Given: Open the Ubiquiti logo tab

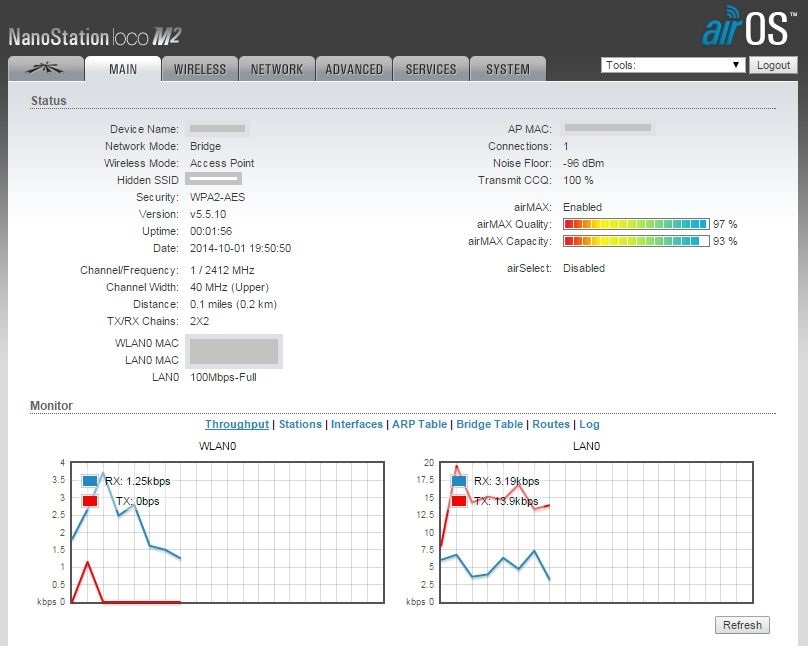Looking at the screenshot, I should click(x=45, y=69).
